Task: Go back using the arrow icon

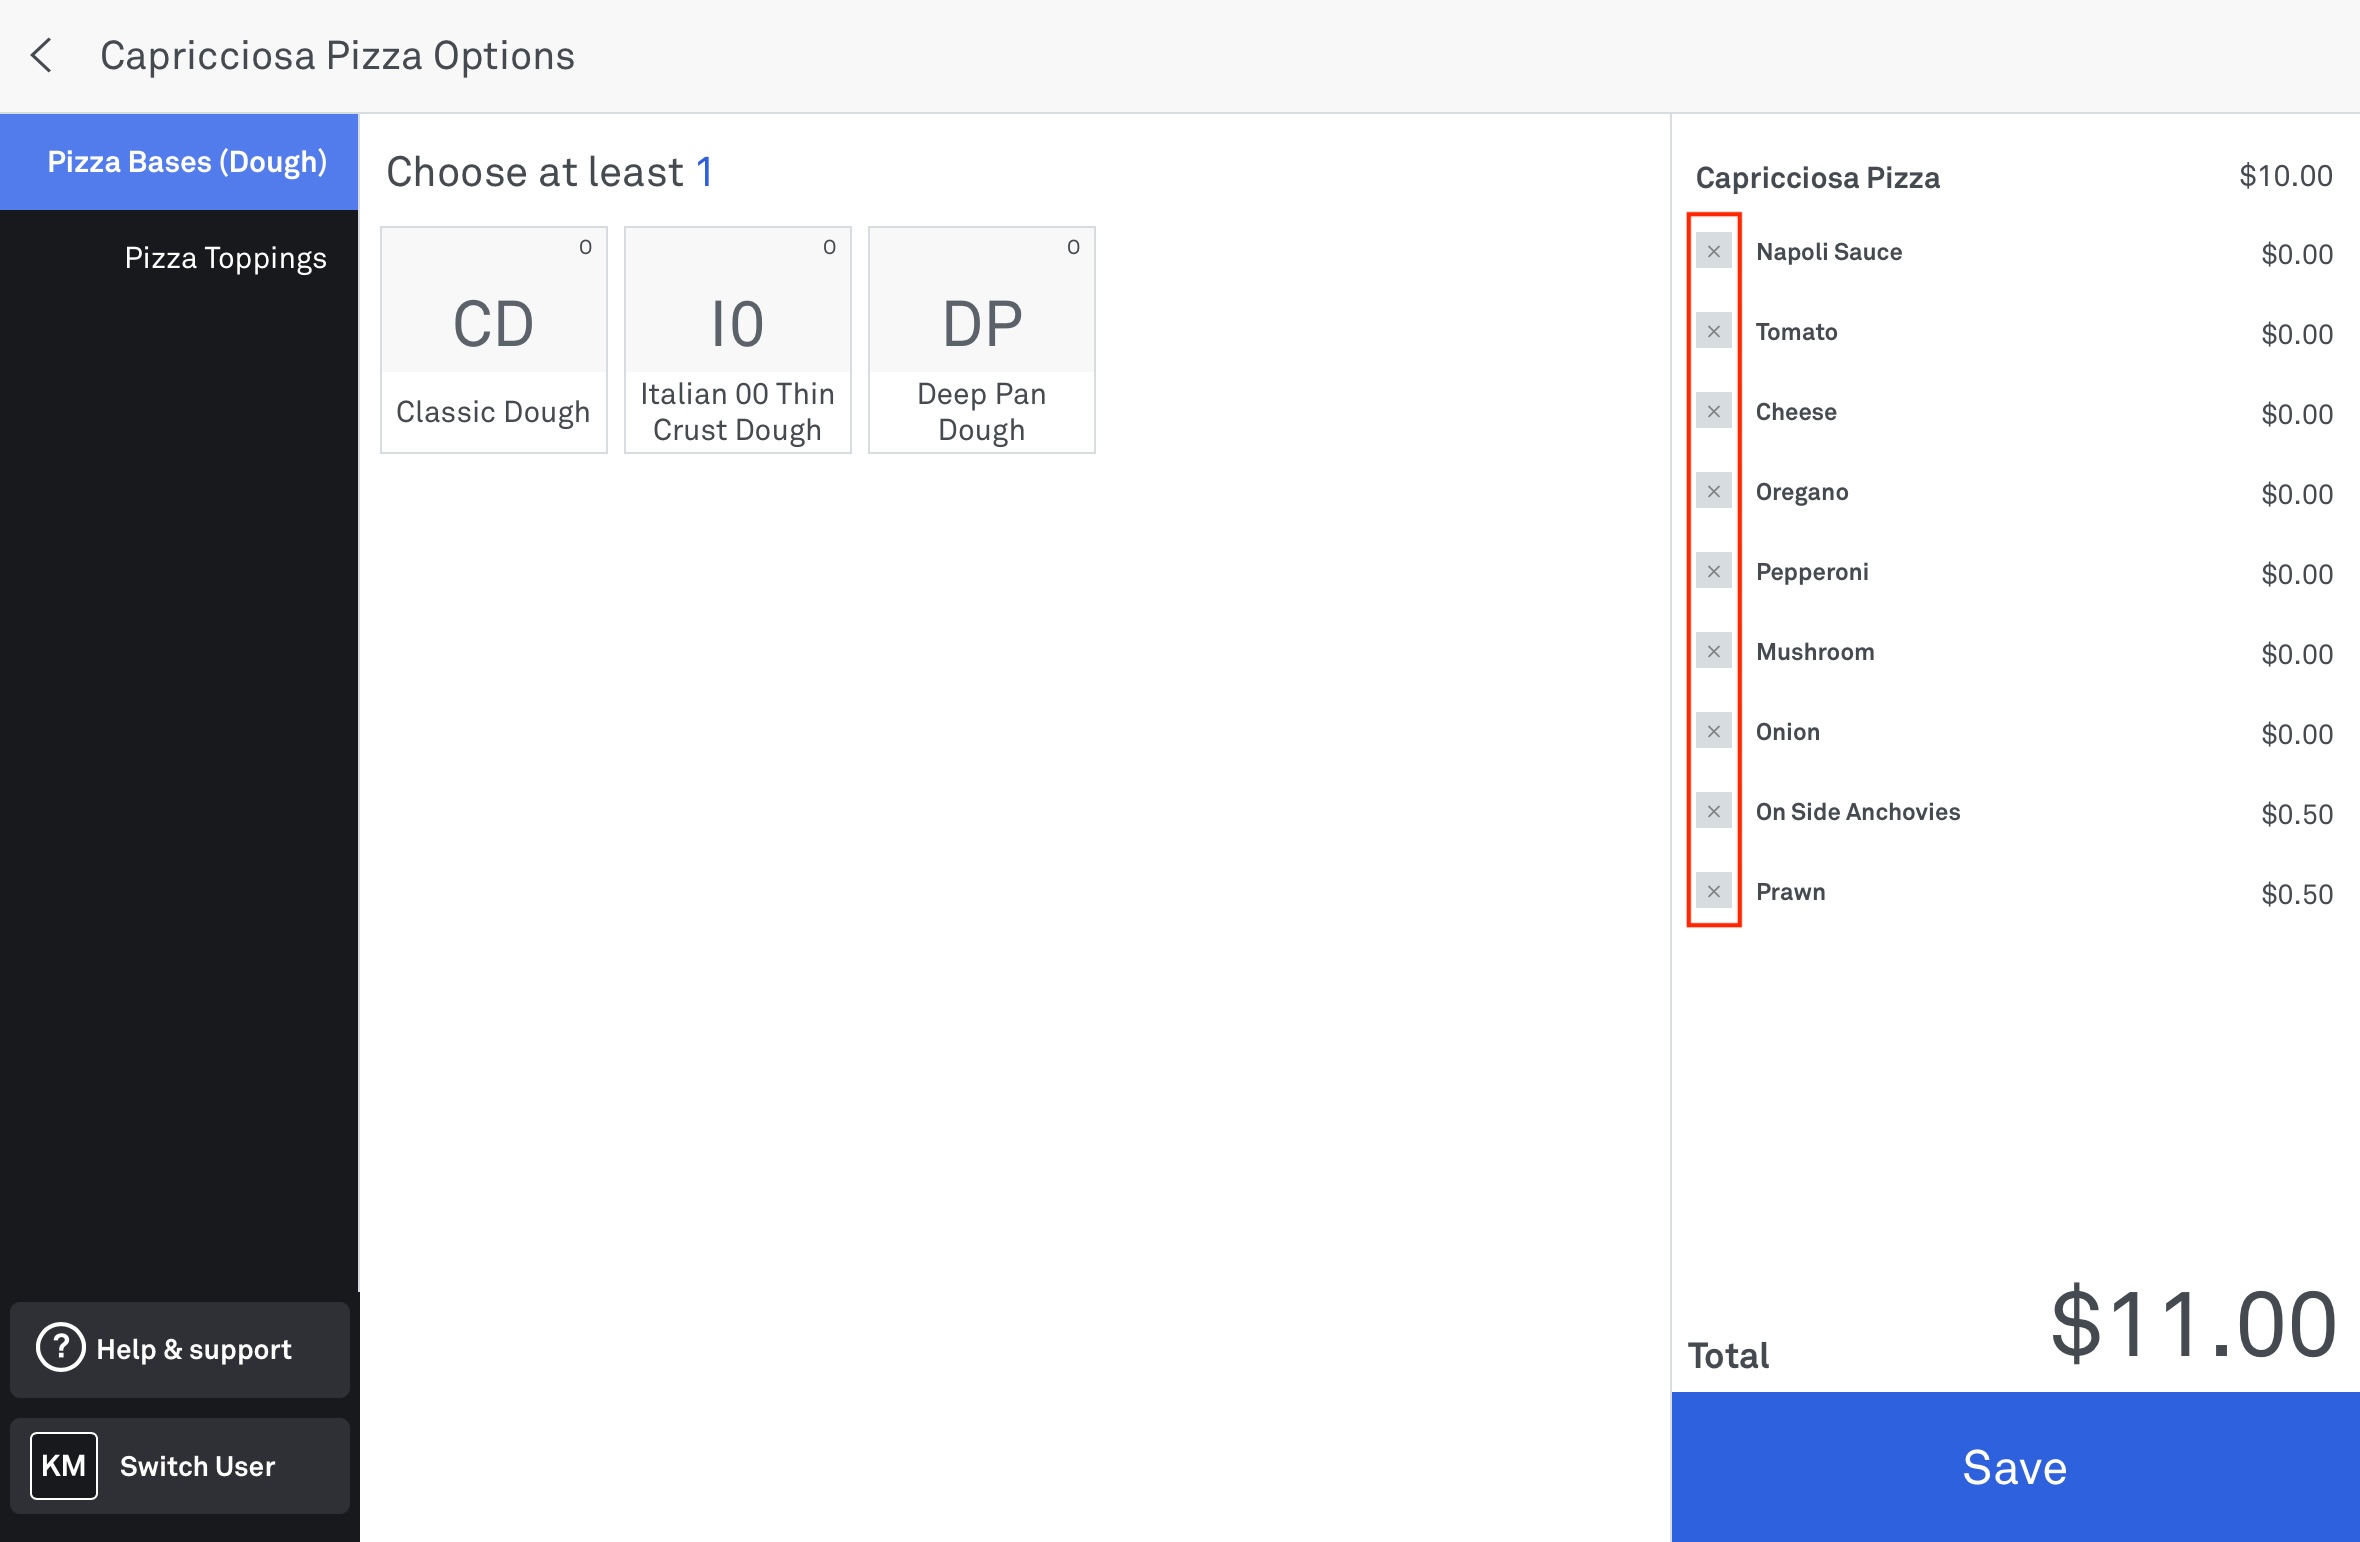Action: click(42, 56)
